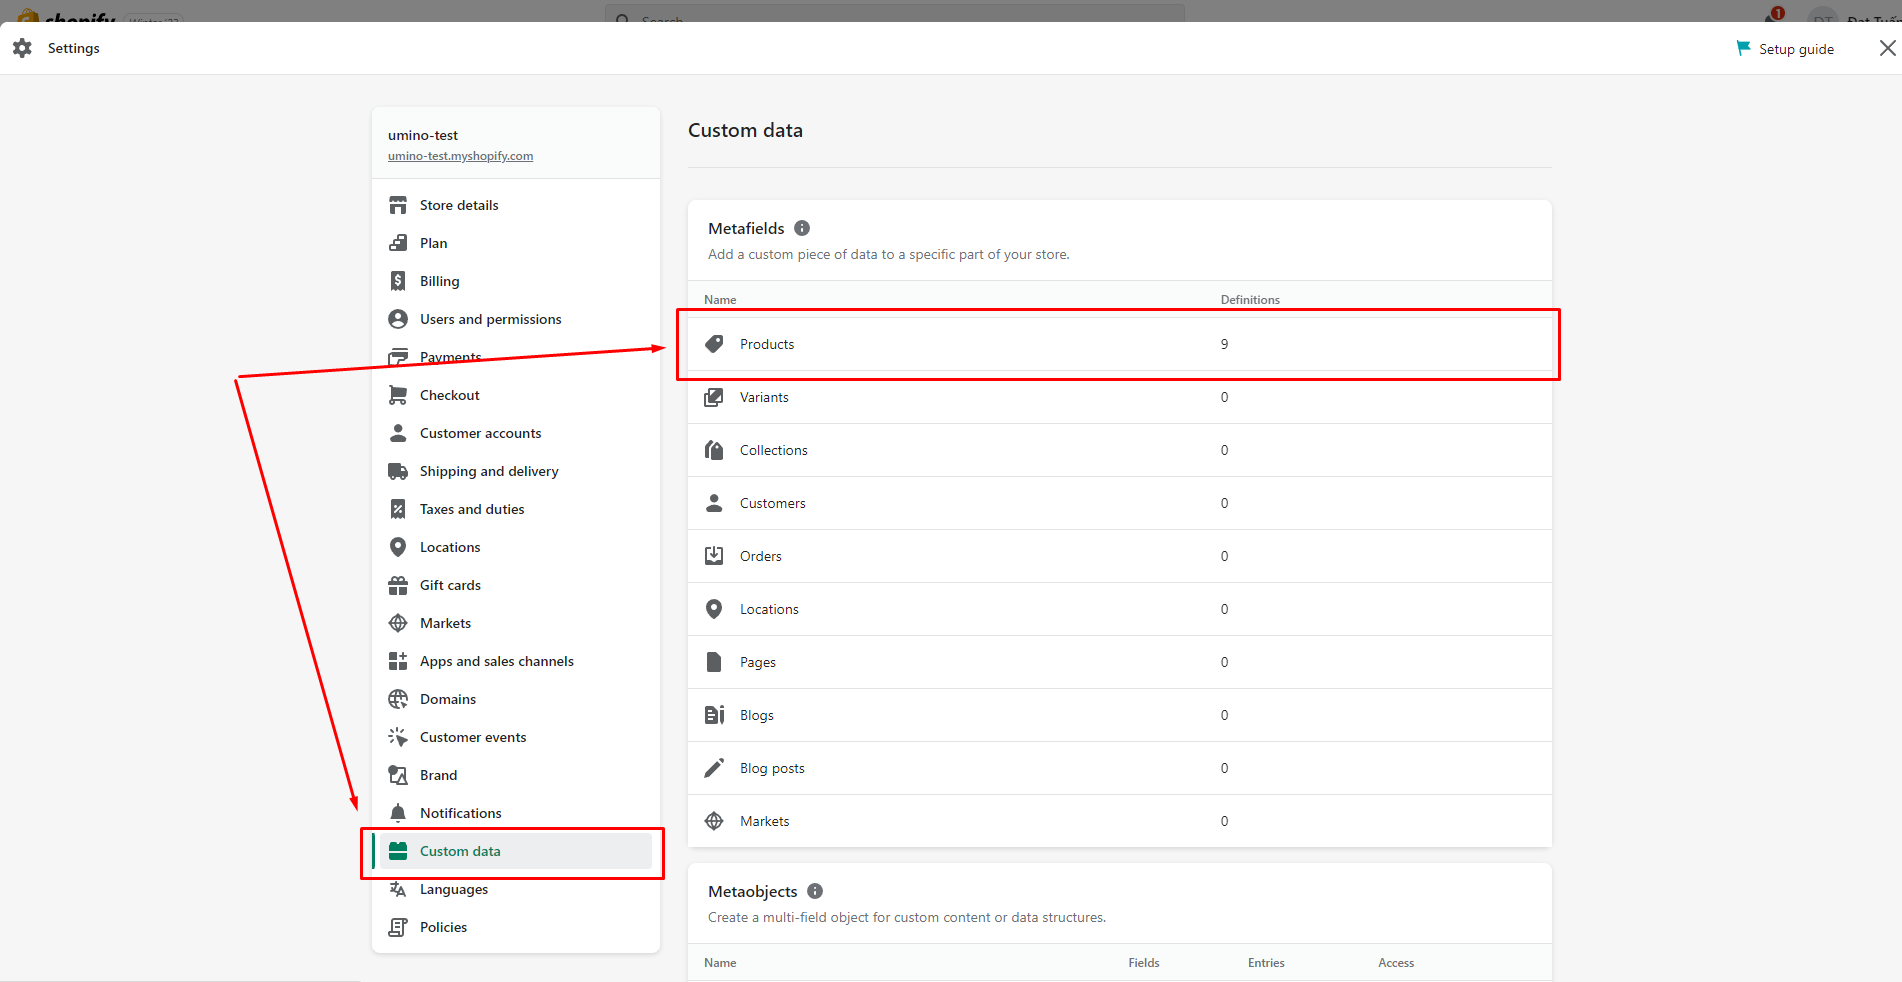The image size is (1902, 982).
Task: Go to Policies settings
Action: [x=443, y=927]
